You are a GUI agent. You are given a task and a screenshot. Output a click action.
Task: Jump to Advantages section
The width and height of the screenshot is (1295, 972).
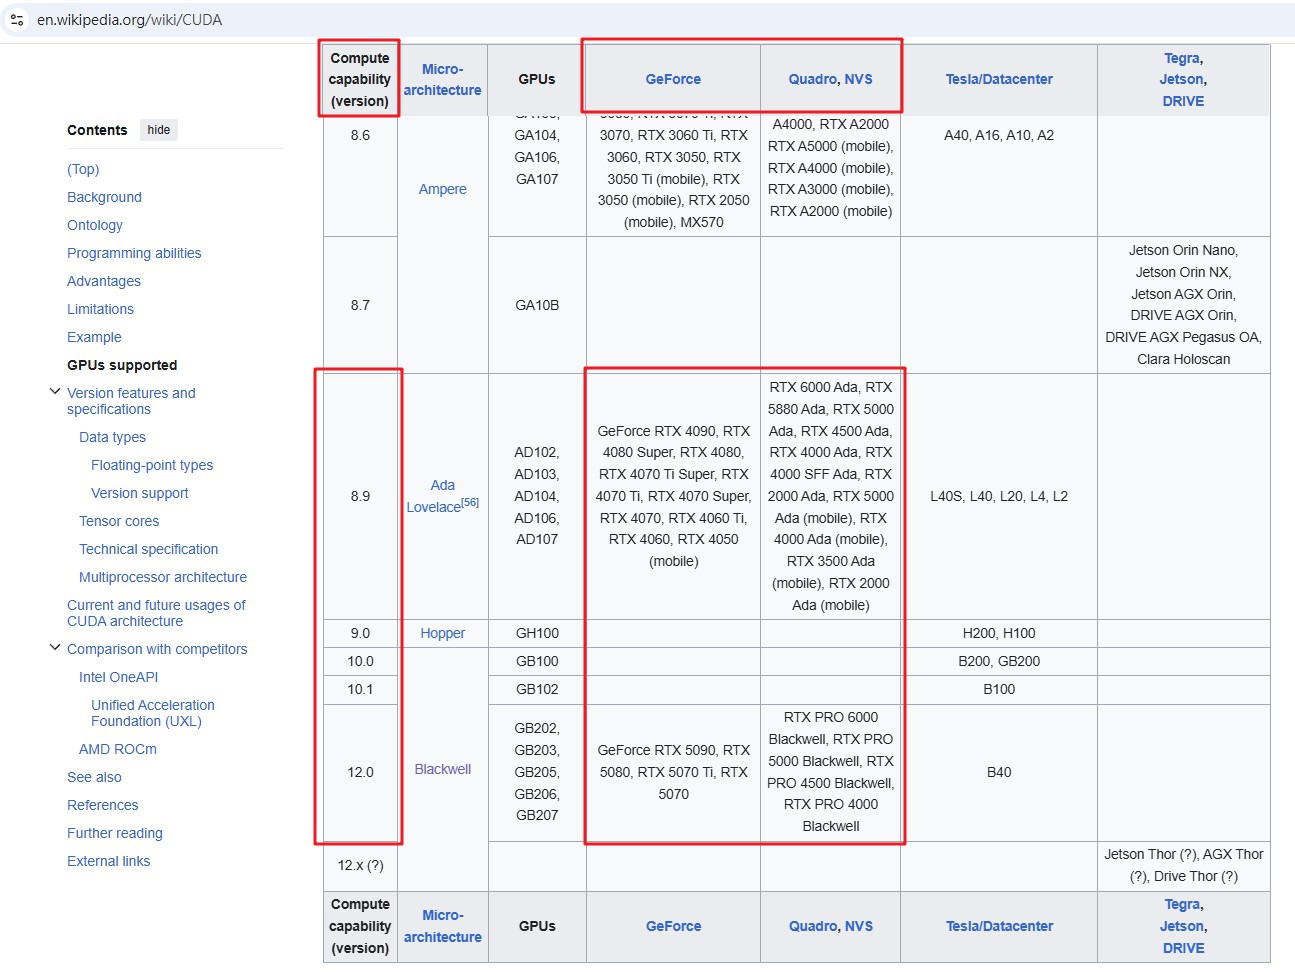click(x=104, y=281)
